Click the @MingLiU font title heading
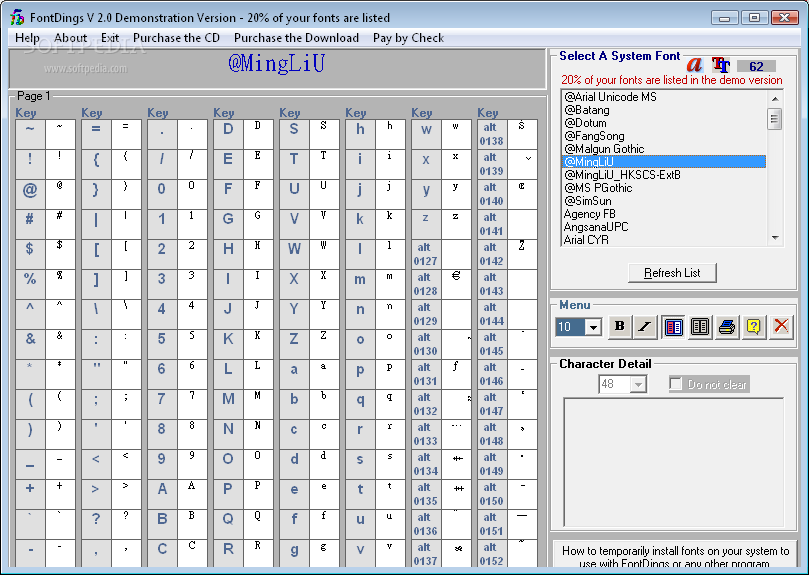This screenshot has width=809, height=575. pos(277,63)
